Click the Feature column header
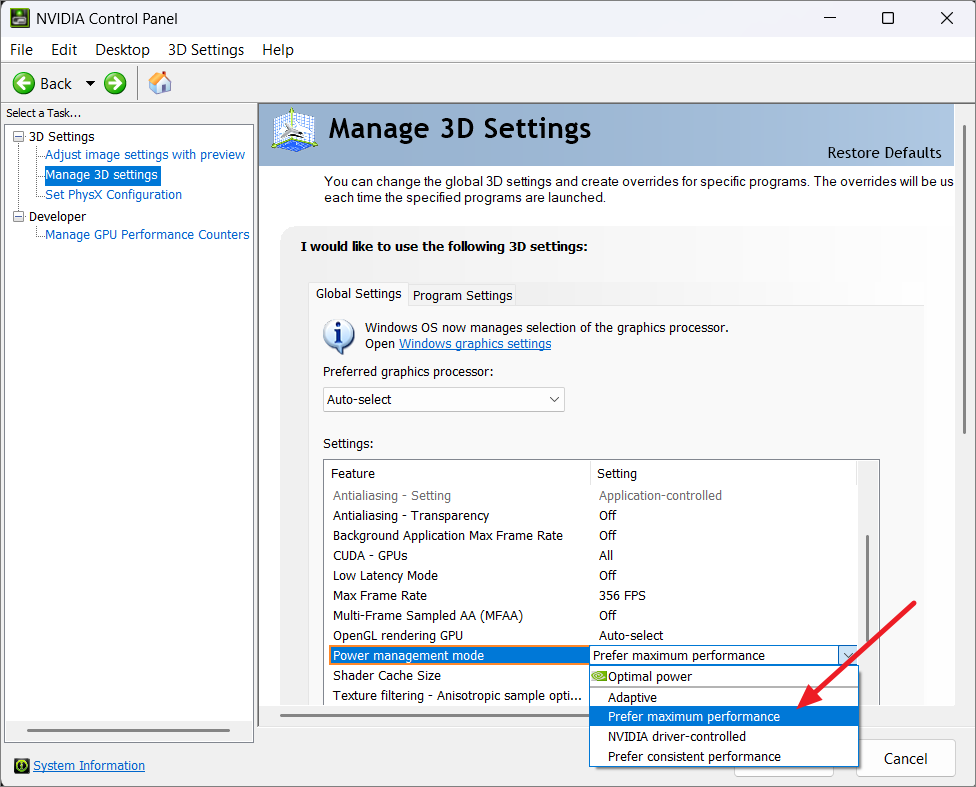The height and width of the screenshot is (787, 976). [458, 473]
